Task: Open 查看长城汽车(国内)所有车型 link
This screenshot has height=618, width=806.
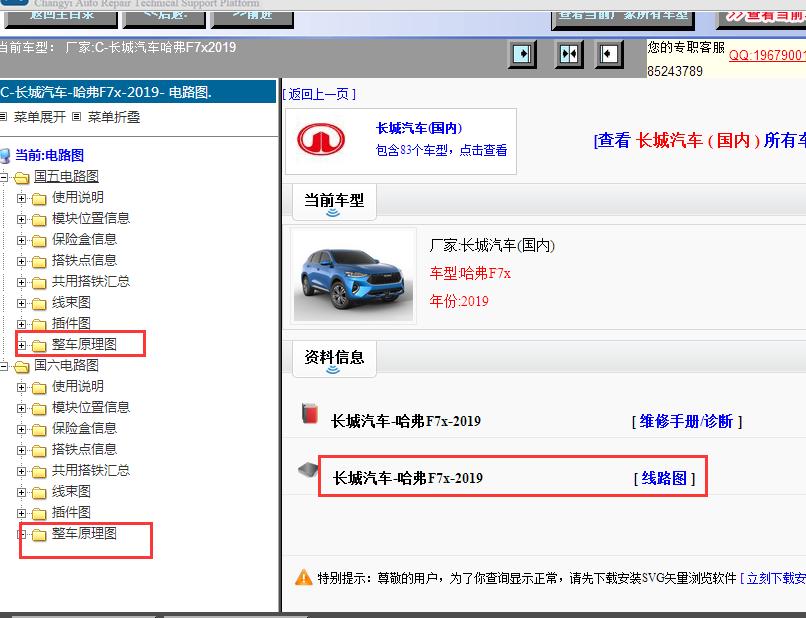Action: click(x=700, y=140)
